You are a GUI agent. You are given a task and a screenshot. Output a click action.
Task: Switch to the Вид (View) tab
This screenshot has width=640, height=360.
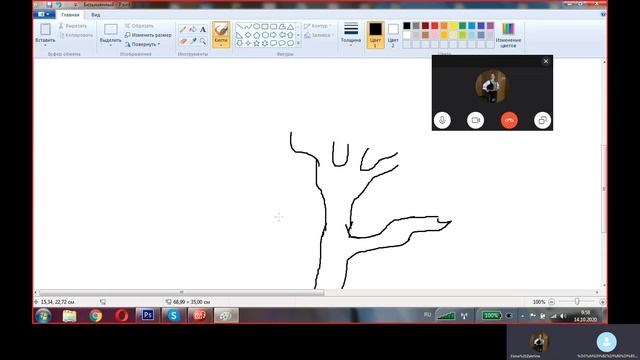click(x=96, y=15)
